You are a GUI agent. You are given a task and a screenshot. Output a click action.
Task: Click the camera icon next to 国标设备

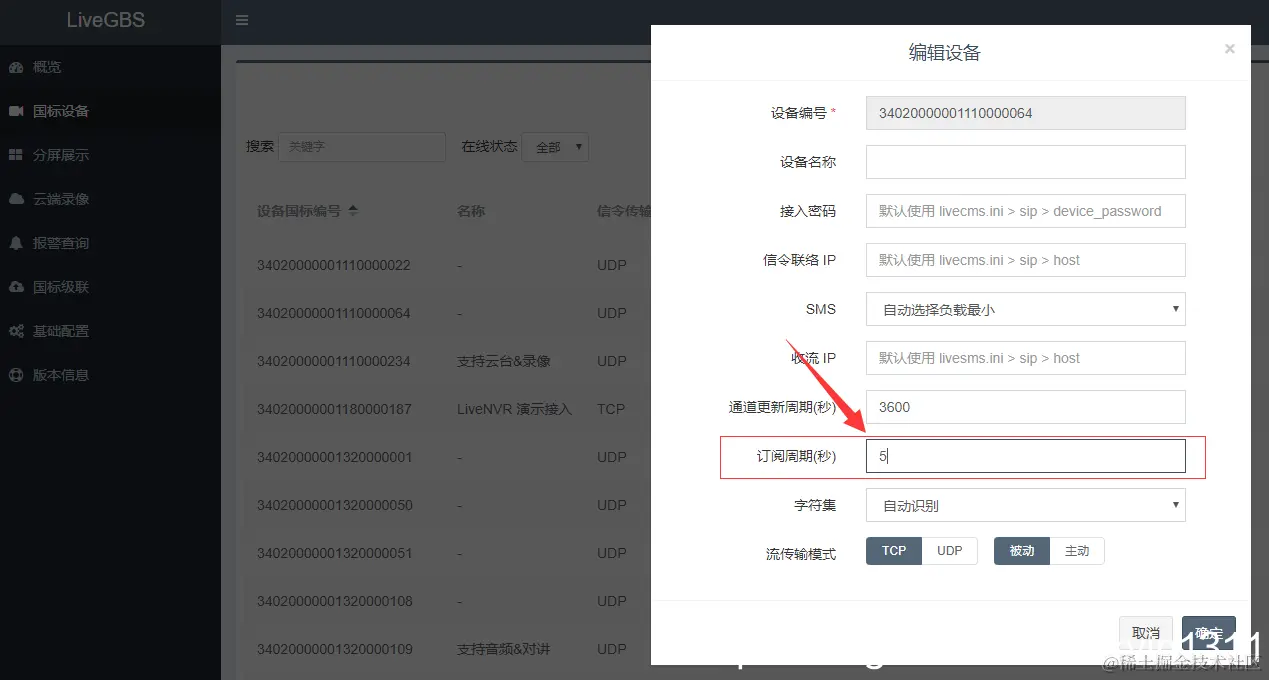(x=16, y=111)
